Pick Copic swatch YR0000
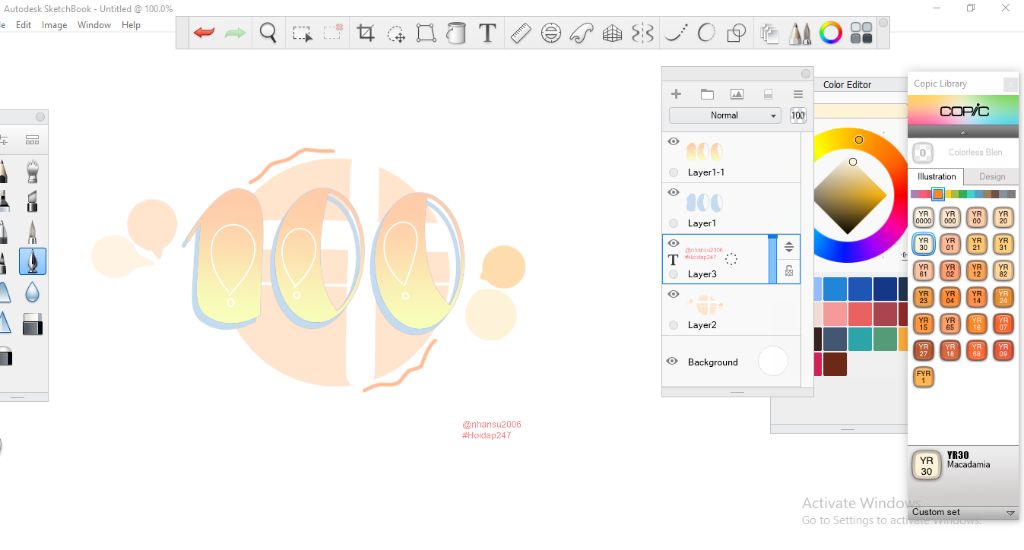This screenshot has width=1024, height=550. pos(923,218)
